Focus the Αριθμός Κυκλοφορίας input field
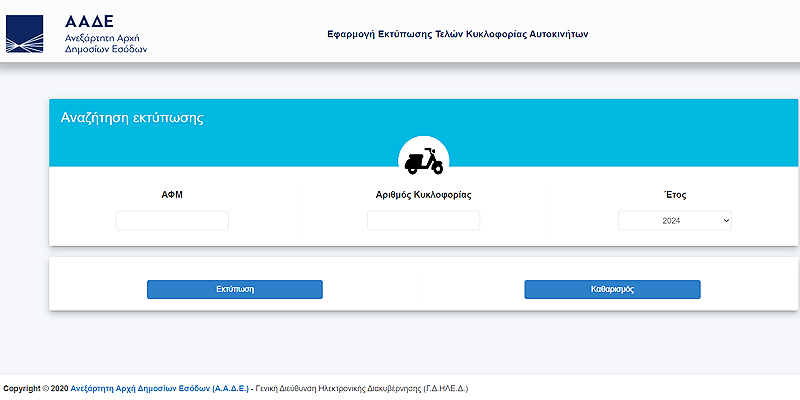The height and width of the screenshot is (400, 800). (x=423, y=220)
